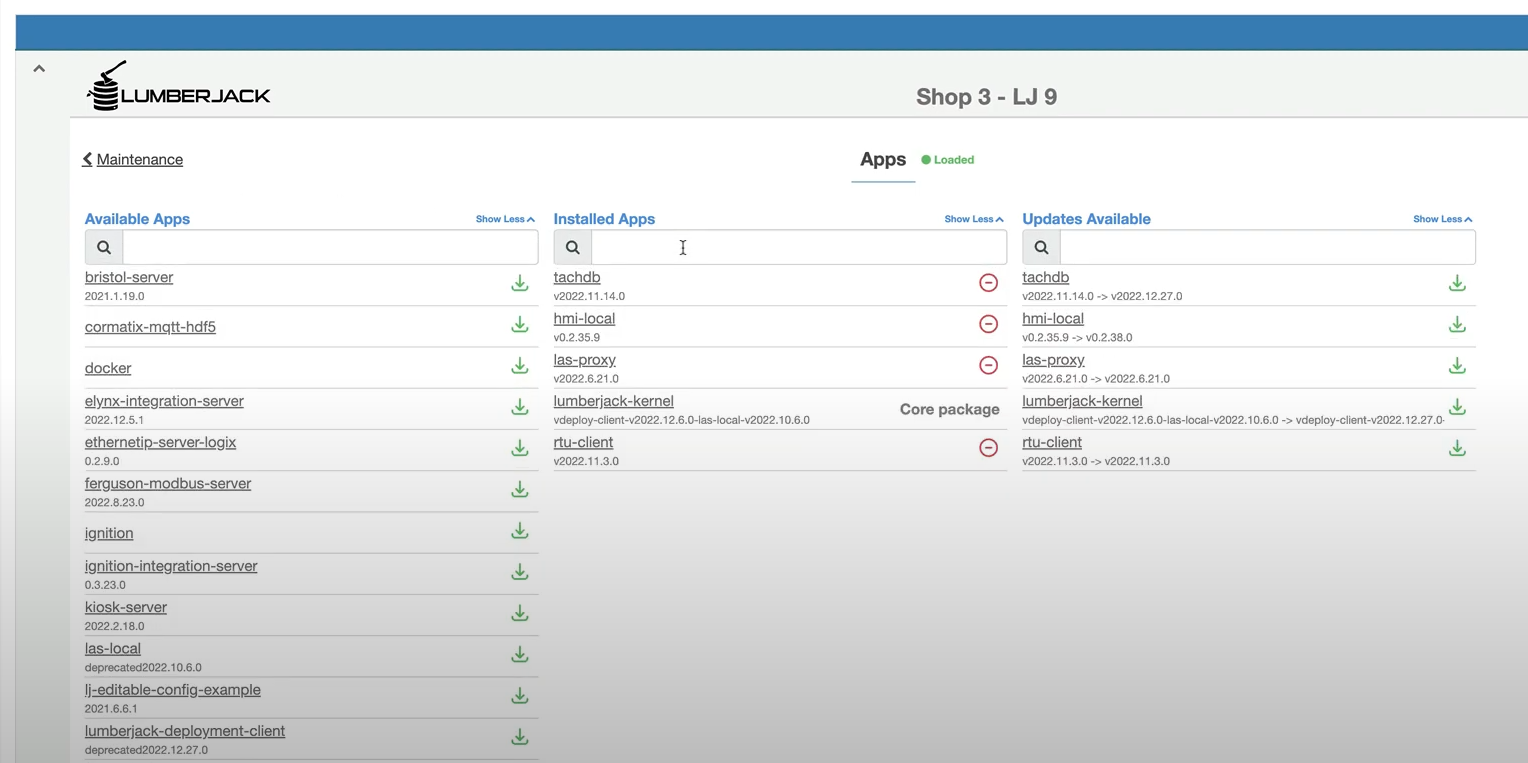Install kiosk-server via download icon

click(x=520, y=613)
